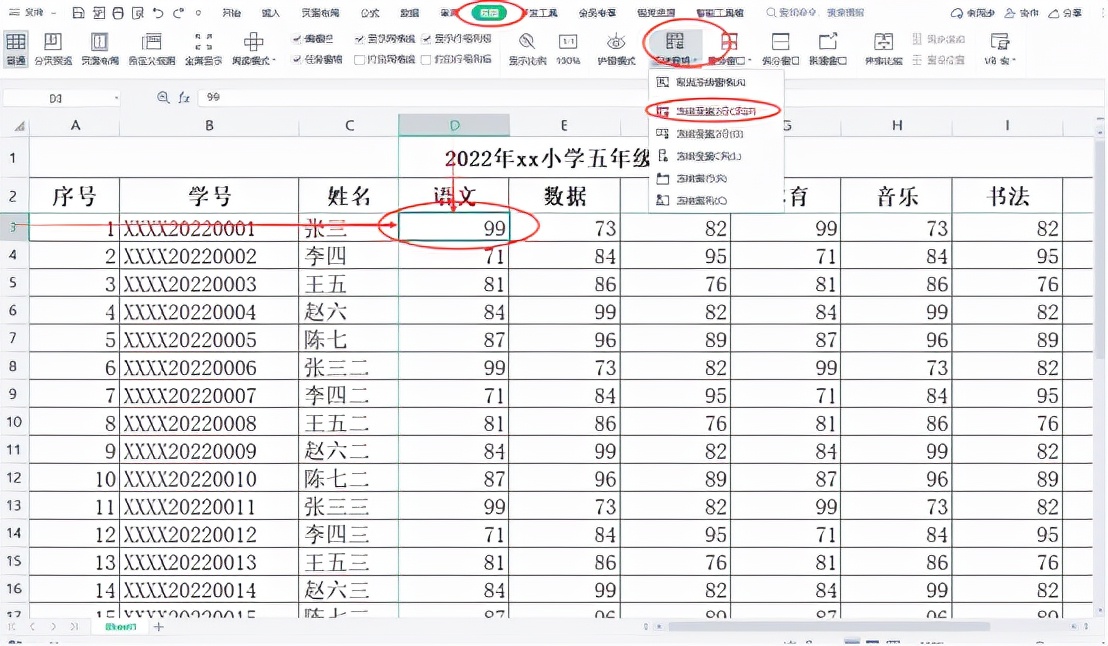This screenshot has height=646, width=1108.
Task: Expand the Reading Mode dropdown arrow
Action: [272, 61]
